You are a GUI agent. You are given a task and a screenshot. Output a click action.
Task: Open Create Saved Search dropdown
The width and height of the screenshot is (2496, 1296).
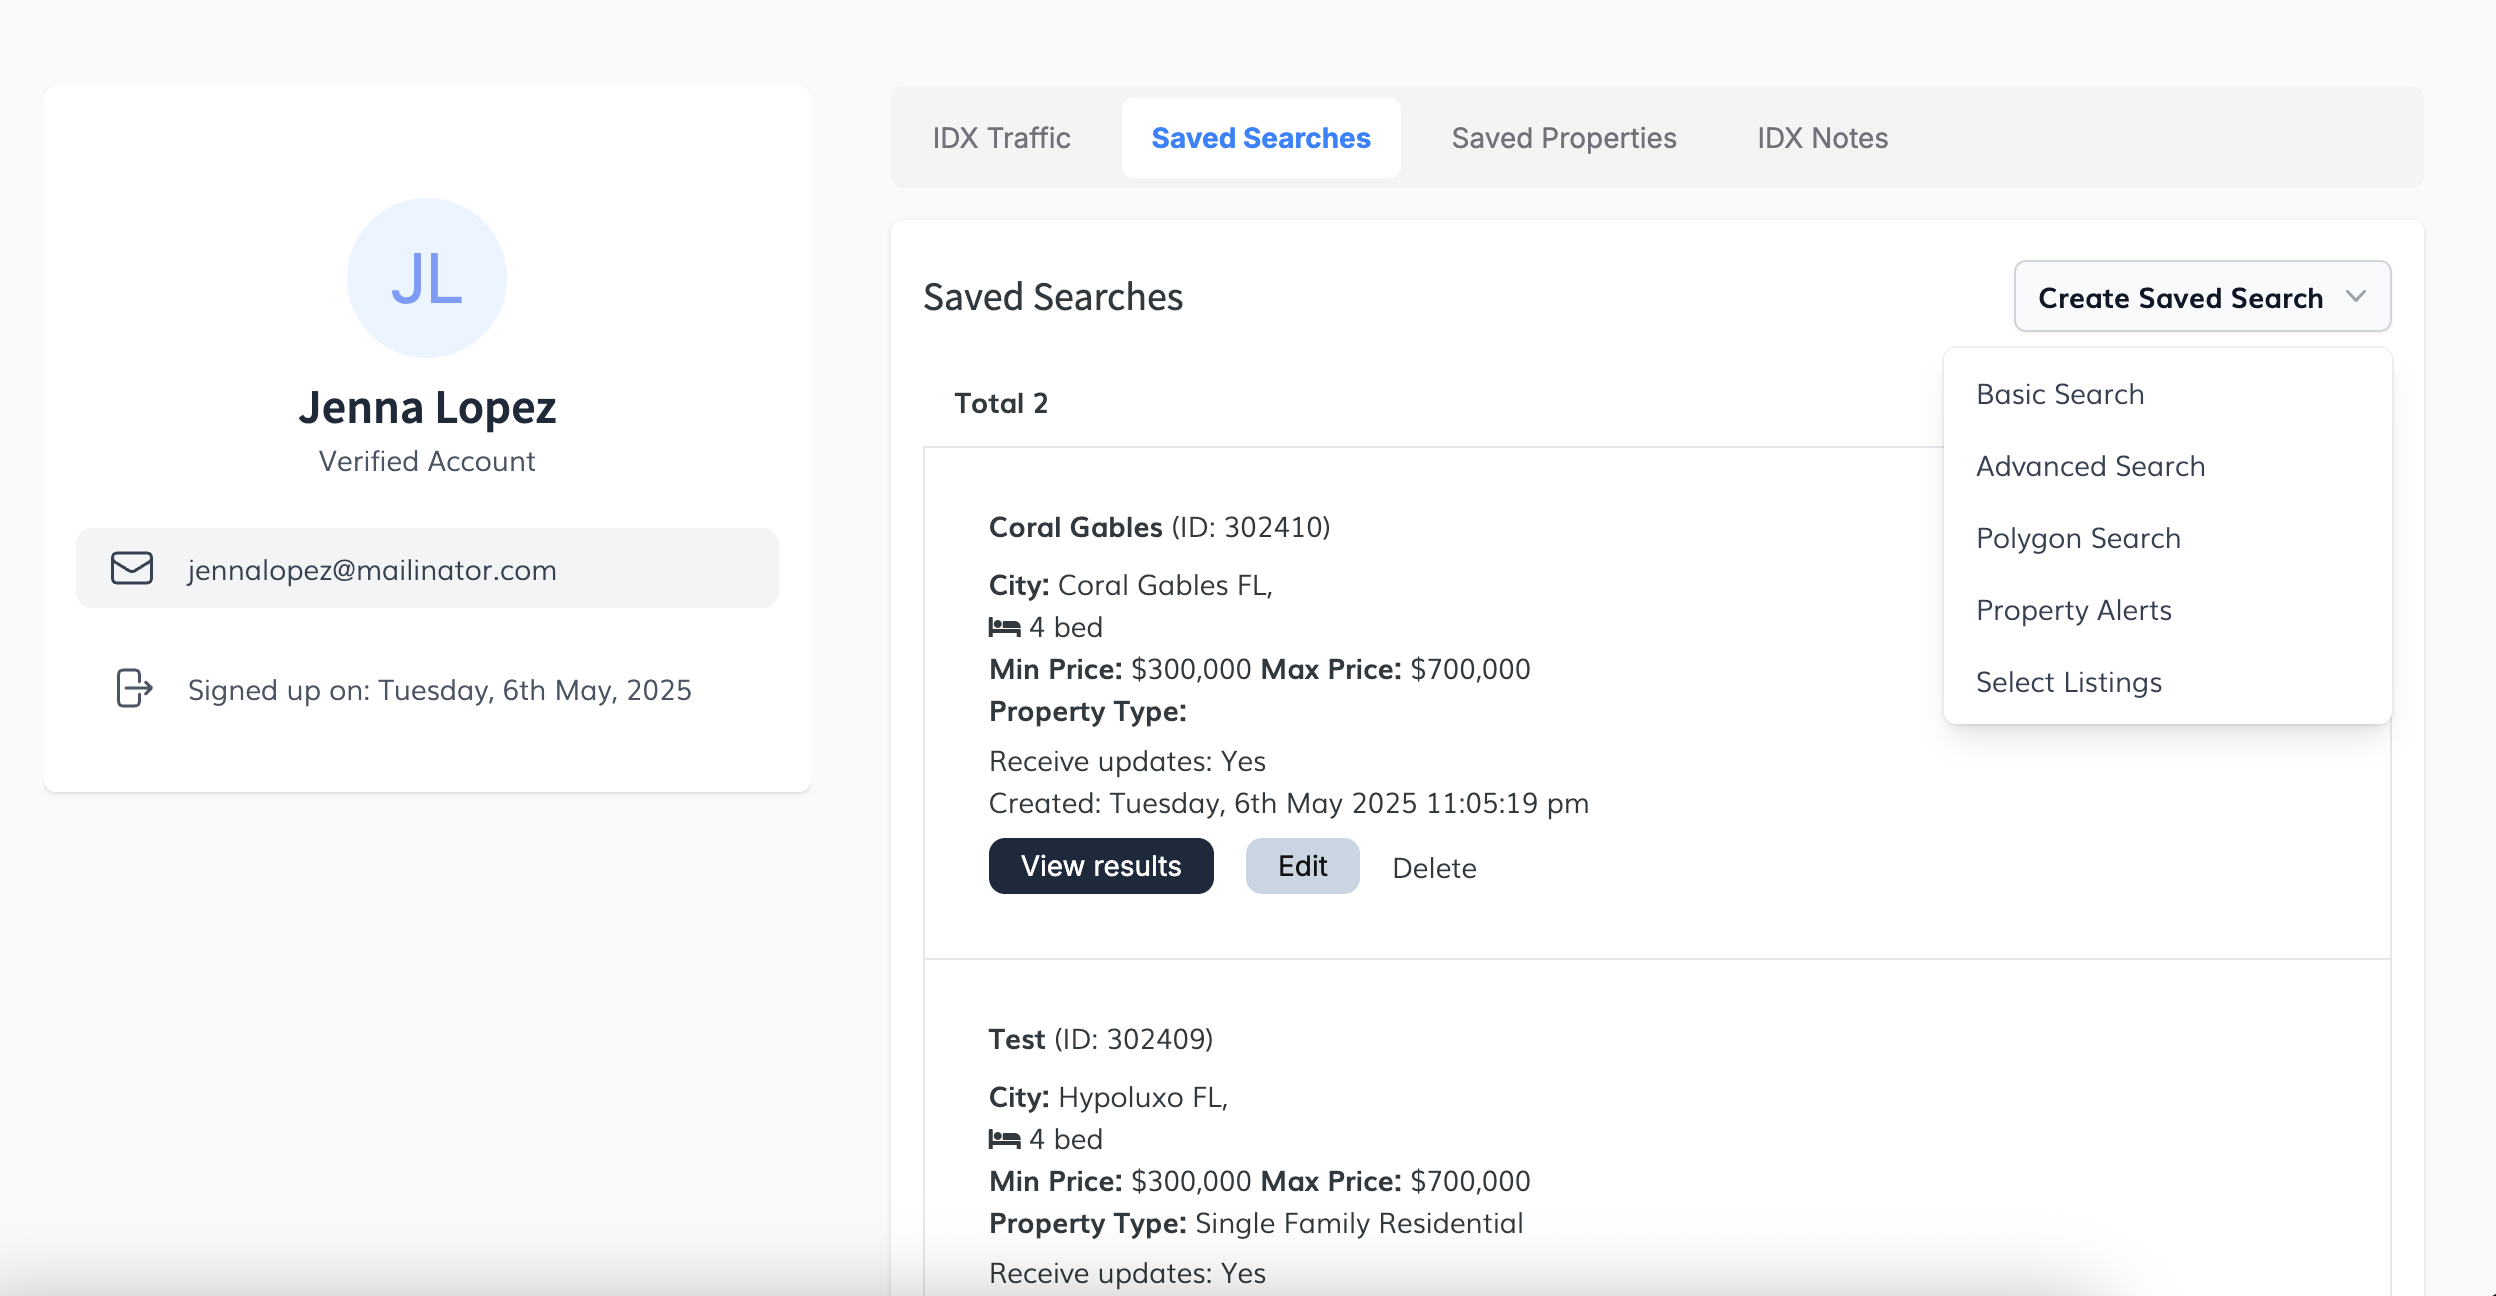(x=2201, y=297)
